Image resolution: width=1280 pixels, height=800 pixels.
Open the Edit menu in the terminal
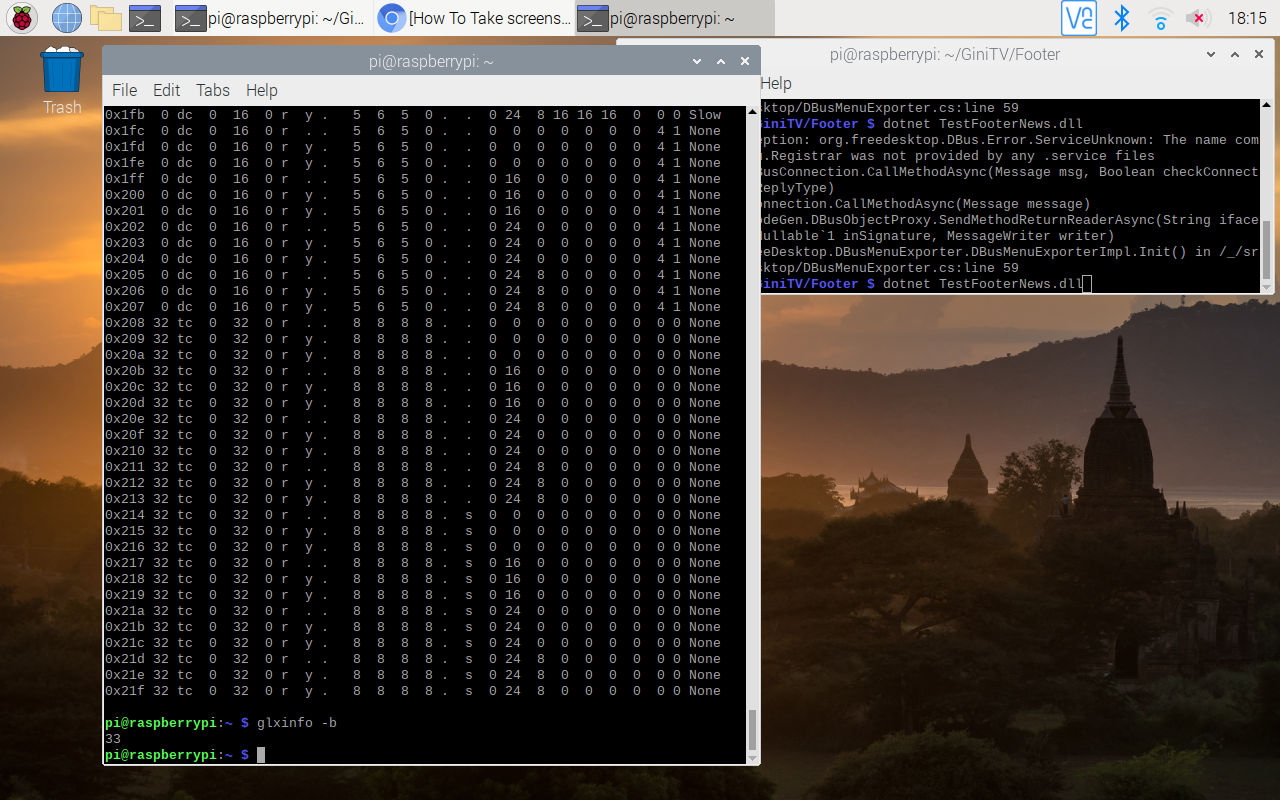tap(166, 90)
